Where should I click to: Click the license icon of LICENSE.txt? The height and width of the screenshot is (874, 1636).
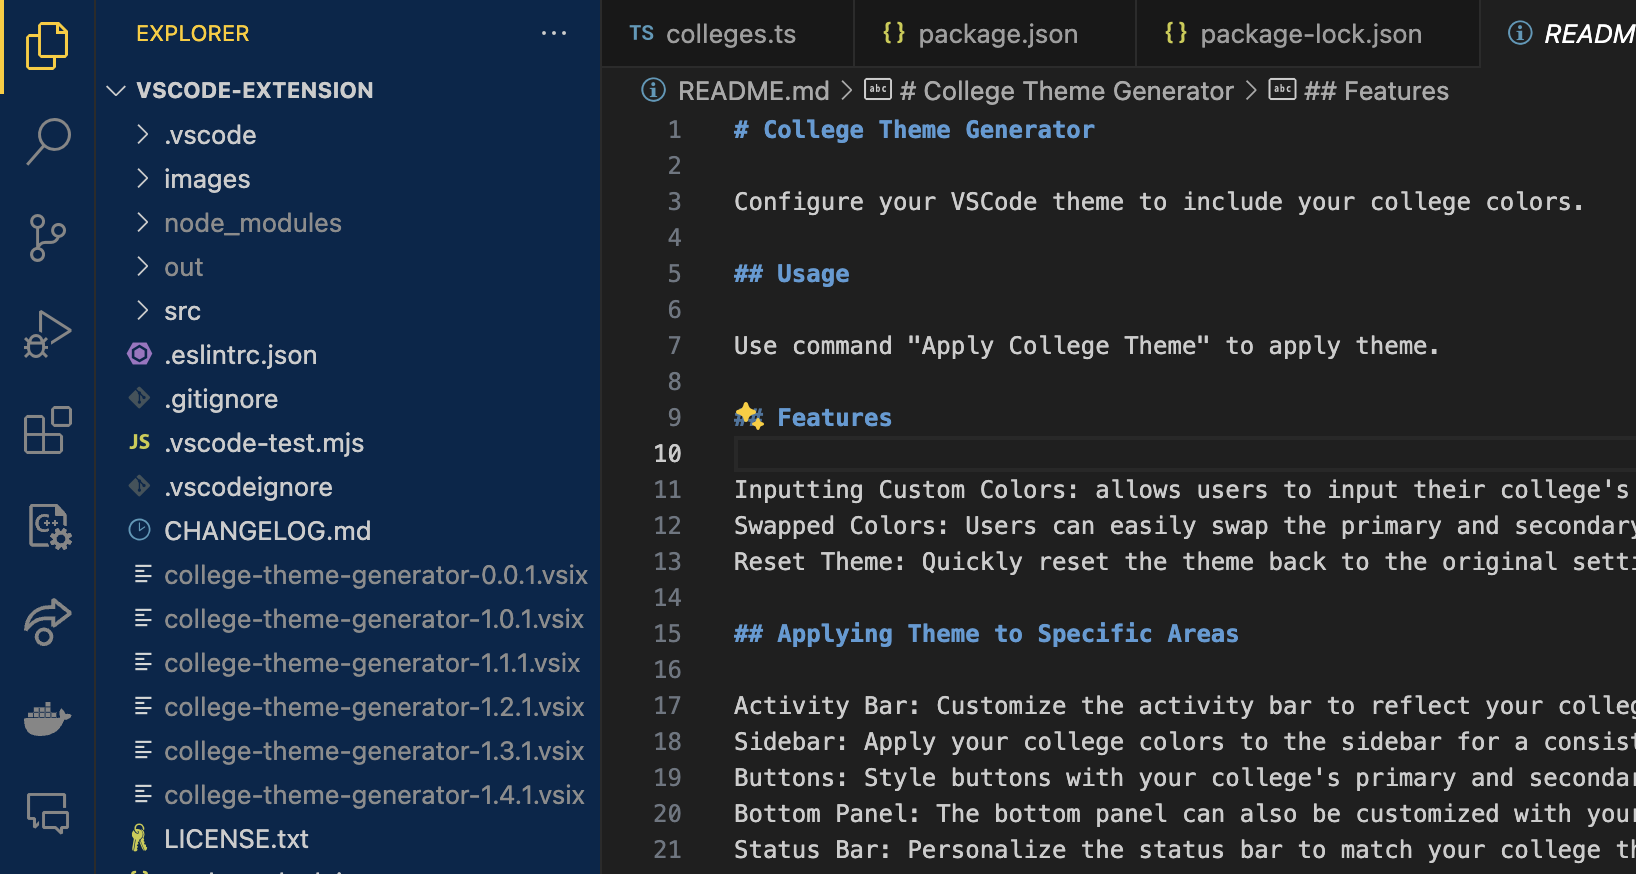point(140,838)
